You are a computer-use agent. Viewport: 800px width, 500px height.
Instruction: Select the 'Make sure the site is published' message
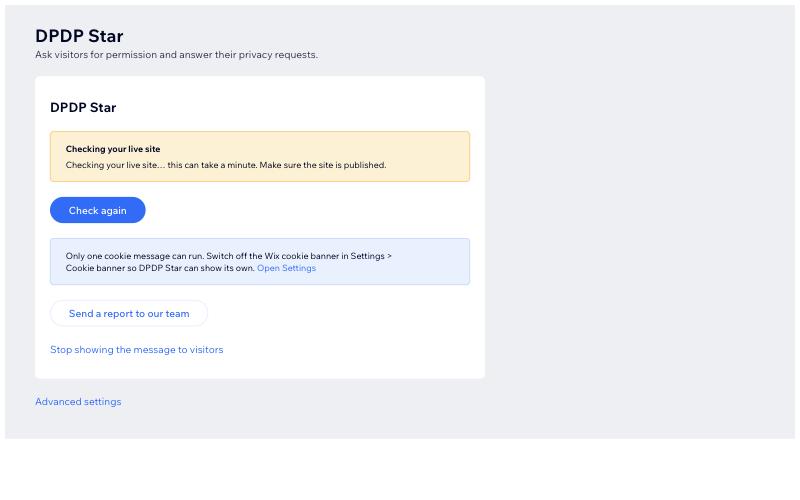tap(323, 165)
